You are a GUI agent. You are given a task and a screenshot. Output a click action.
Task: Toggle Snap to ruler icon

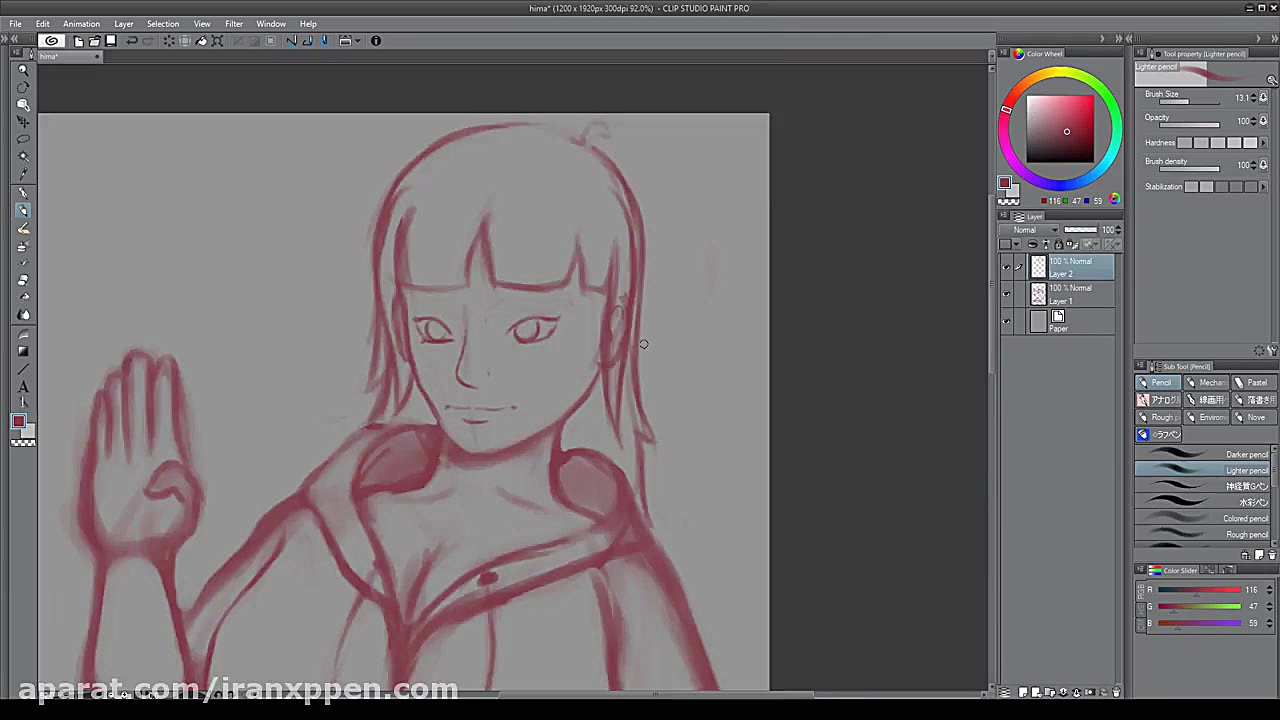[291, 41]
